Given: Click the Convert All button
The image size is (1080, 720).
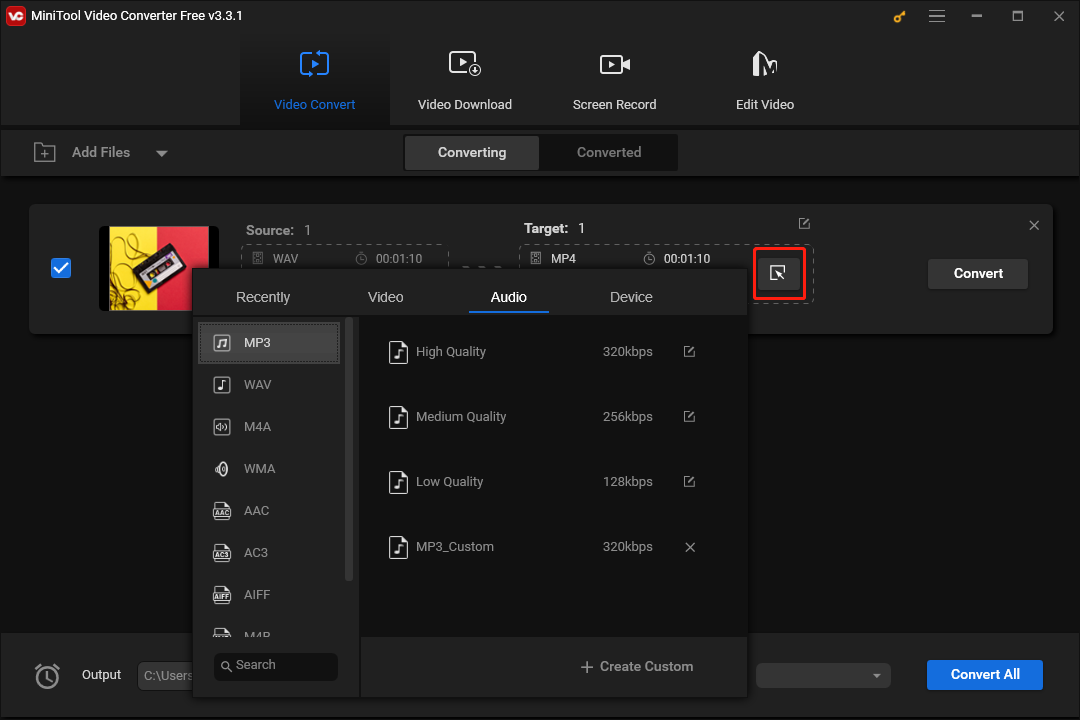Looking at the screenshot, I should pos(984,675).
